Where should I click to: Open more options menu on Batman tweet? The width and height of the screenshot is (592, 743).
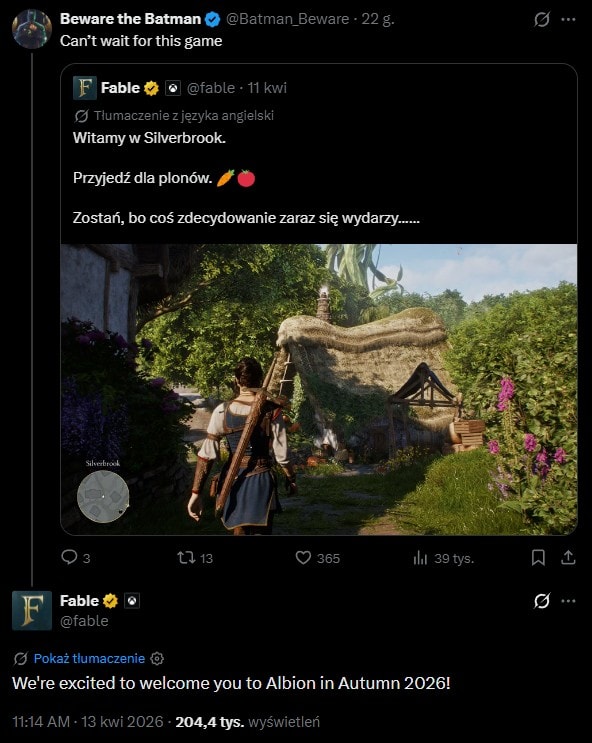click(568, 19)
